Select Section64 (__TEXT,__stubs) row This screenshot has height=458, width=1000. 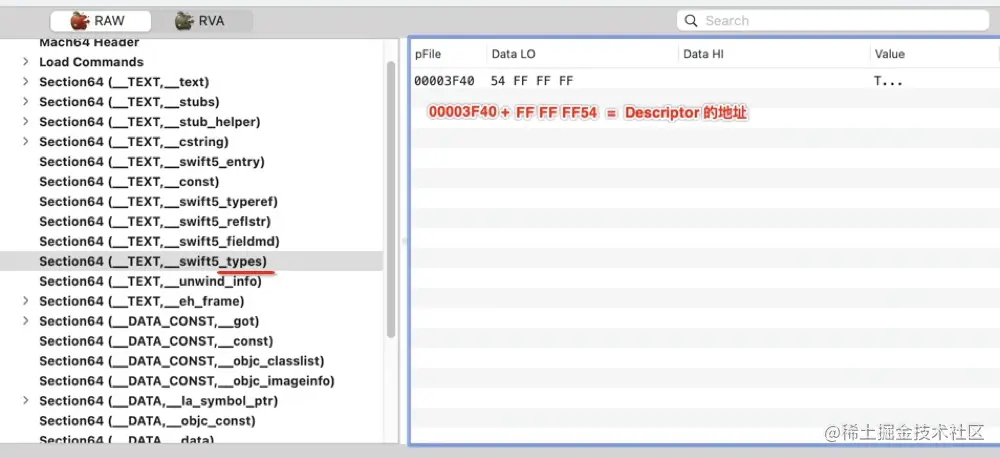pyautogui.click(x=191, y=101)
